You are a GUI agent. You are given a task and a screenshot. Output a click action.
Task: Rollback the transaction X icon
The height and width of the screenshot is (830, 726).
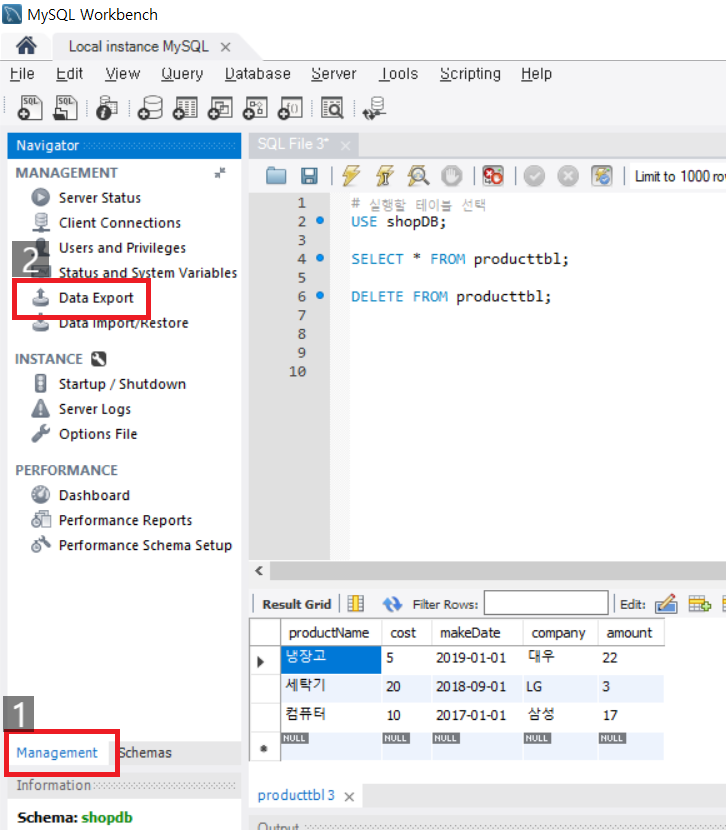pos(568,176)
